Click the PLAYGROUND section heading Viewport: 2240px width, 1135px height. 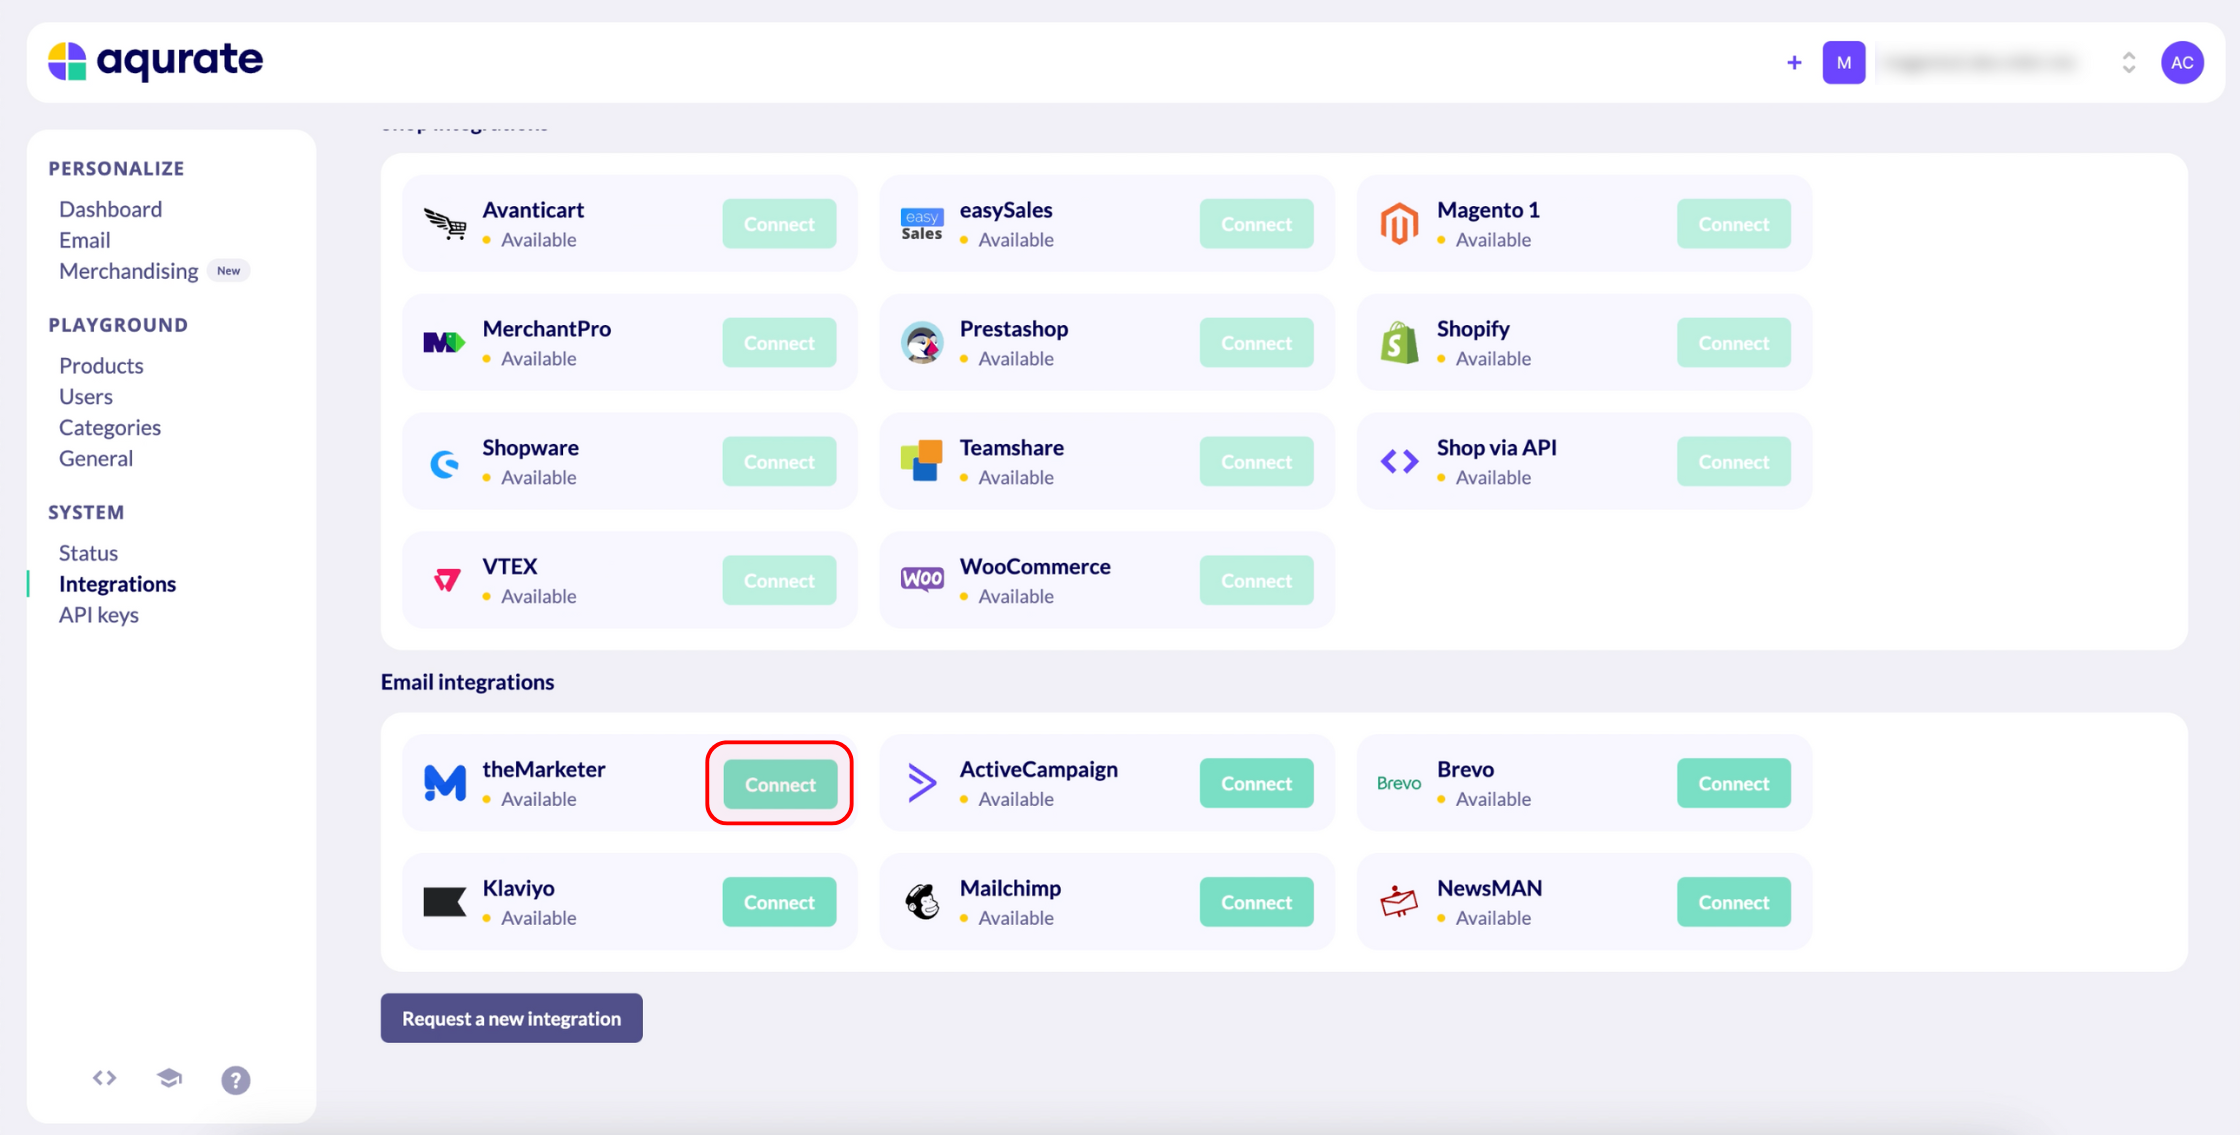[118, 325]
